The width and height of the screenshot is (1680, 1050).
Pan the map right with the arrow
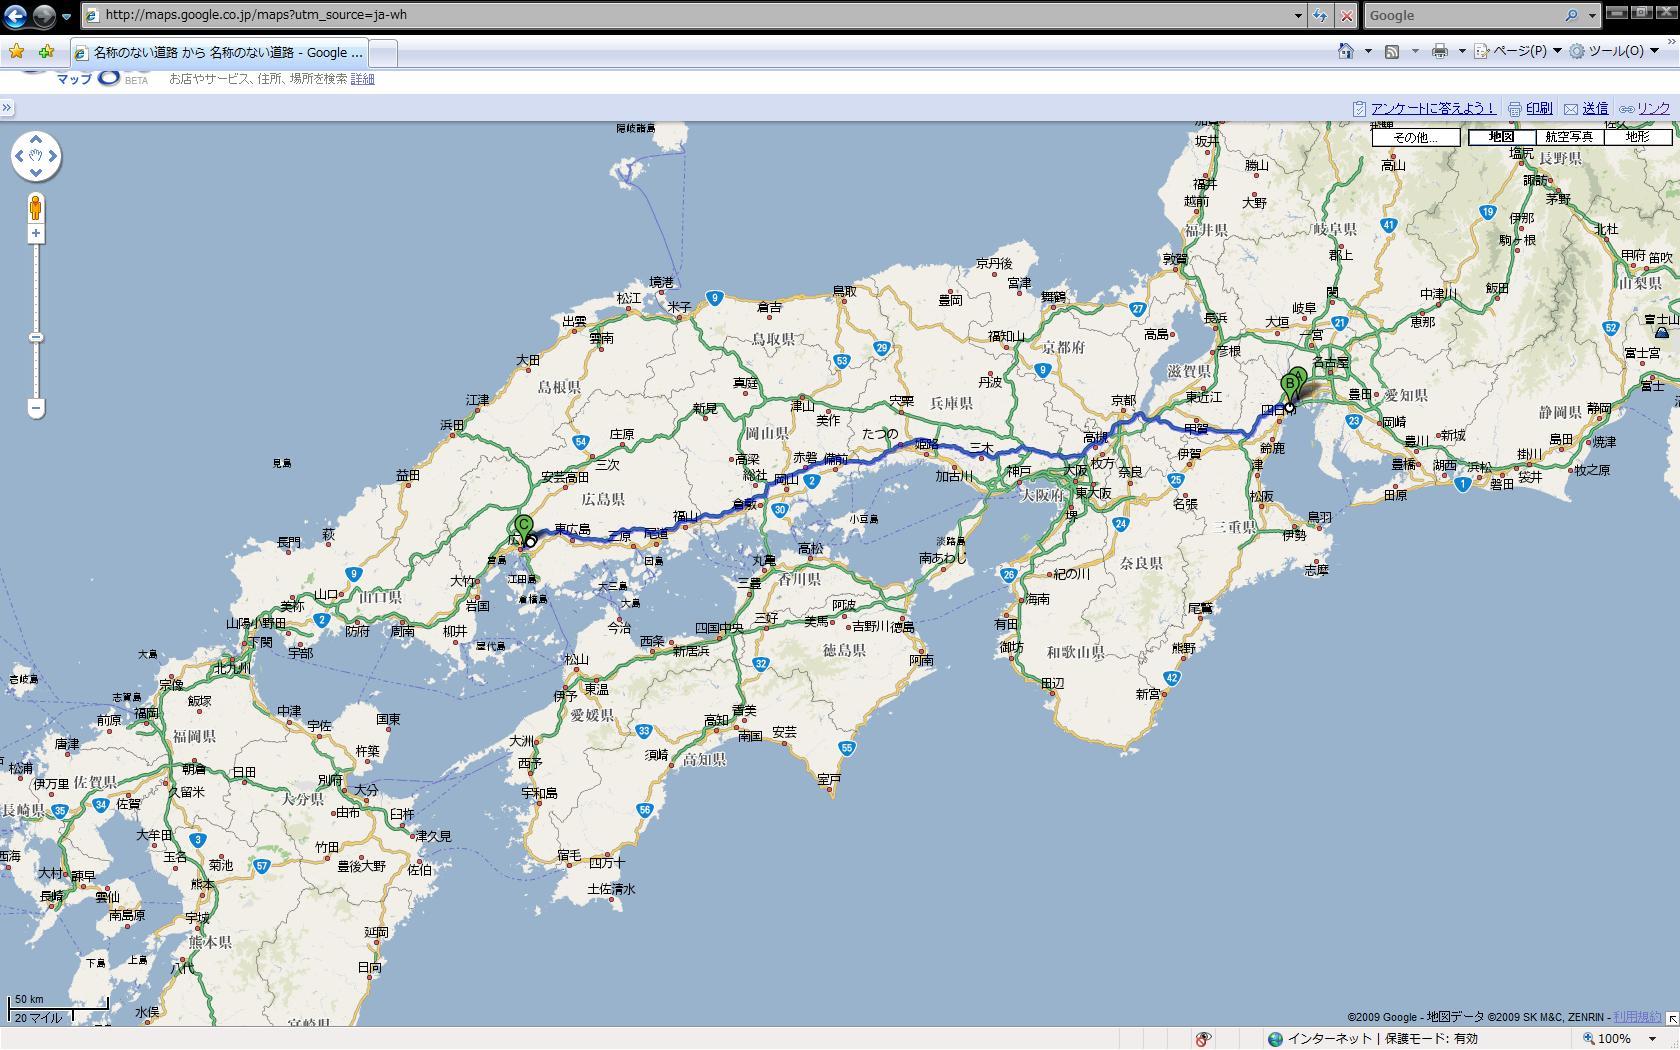(53, 156)
